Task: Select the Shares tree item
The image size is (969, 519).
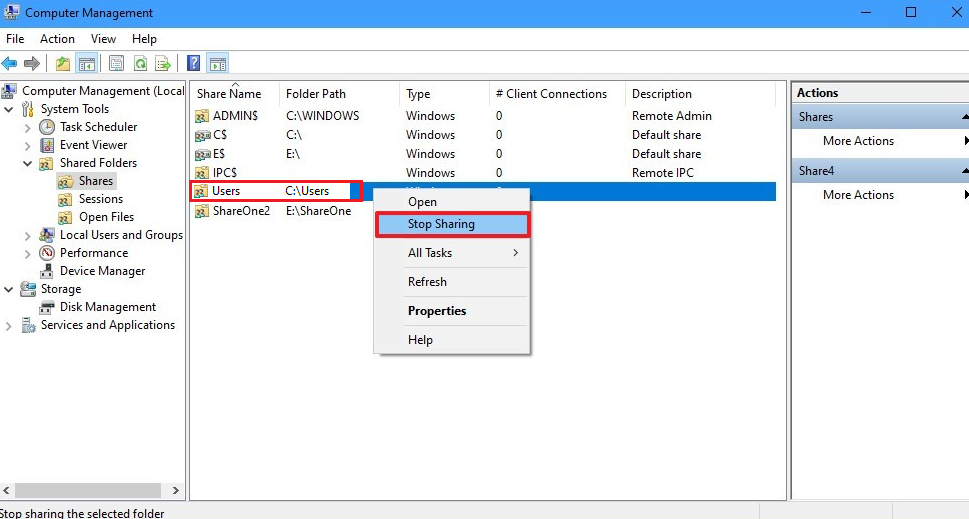Action: click(96, 181)
